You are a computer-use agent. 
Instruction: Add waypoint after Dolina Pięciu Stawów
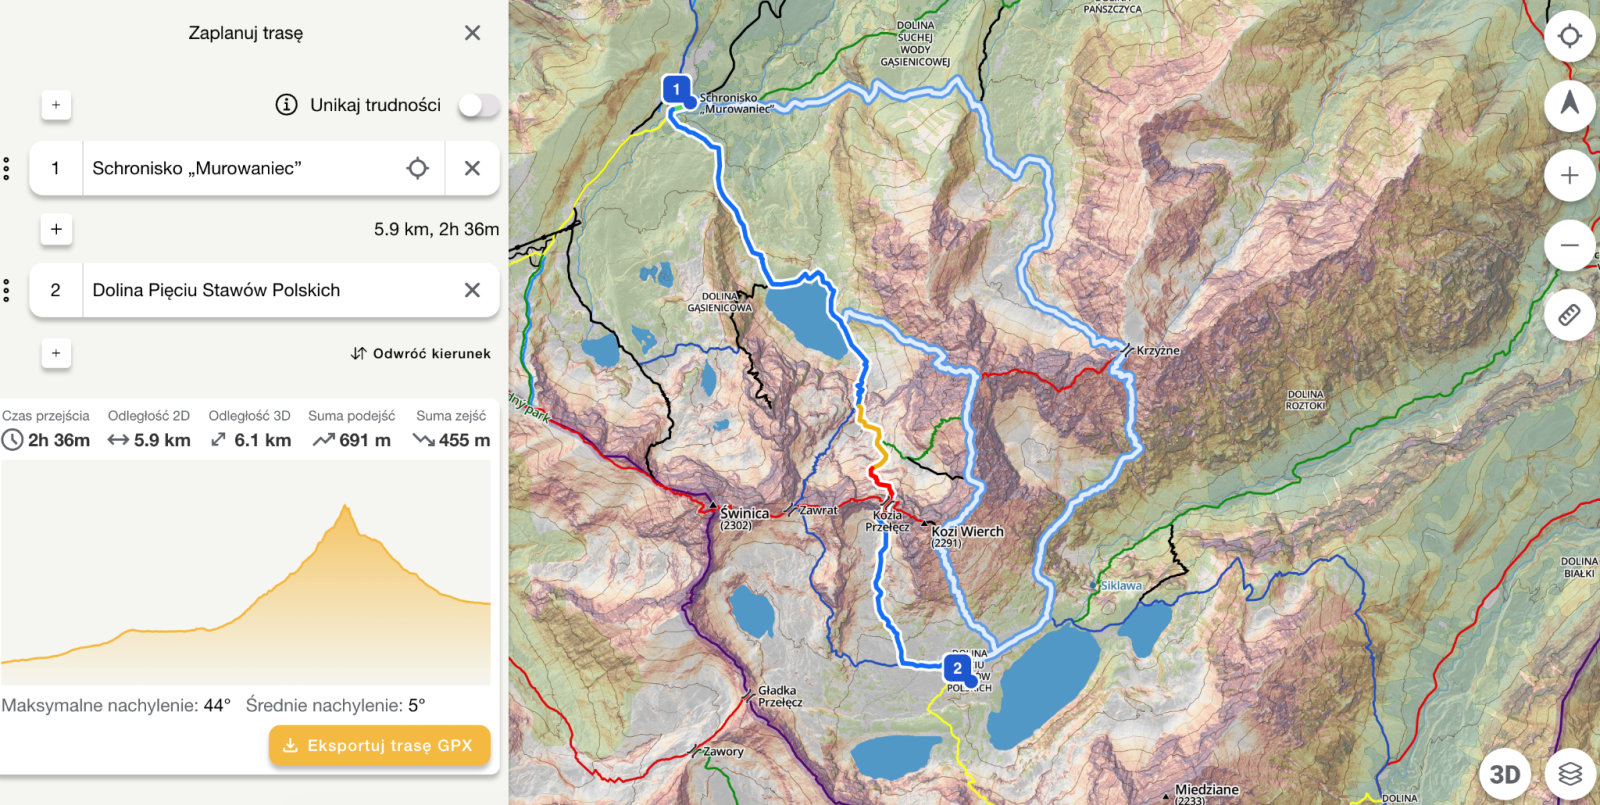pyautogui.click(x=56, y=353)
